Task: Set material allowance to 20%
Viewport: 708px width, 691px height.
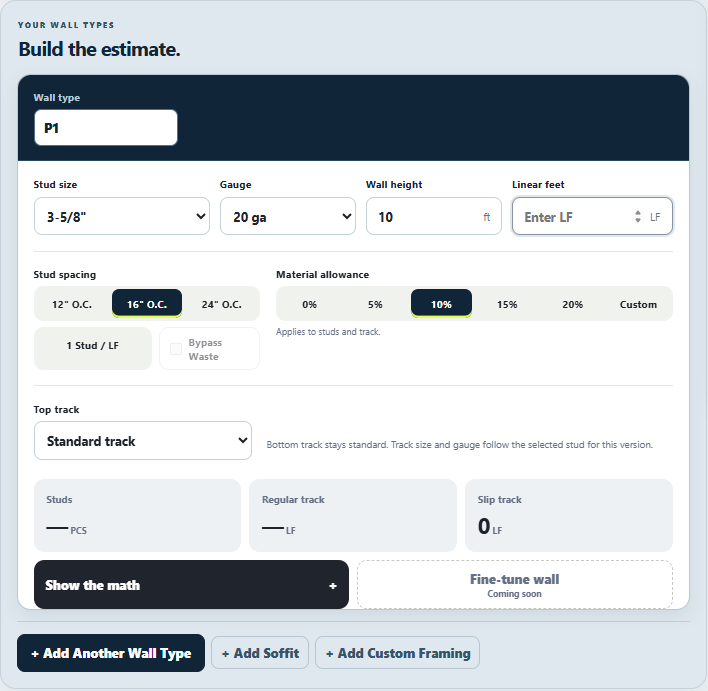Action: [572, 304]
